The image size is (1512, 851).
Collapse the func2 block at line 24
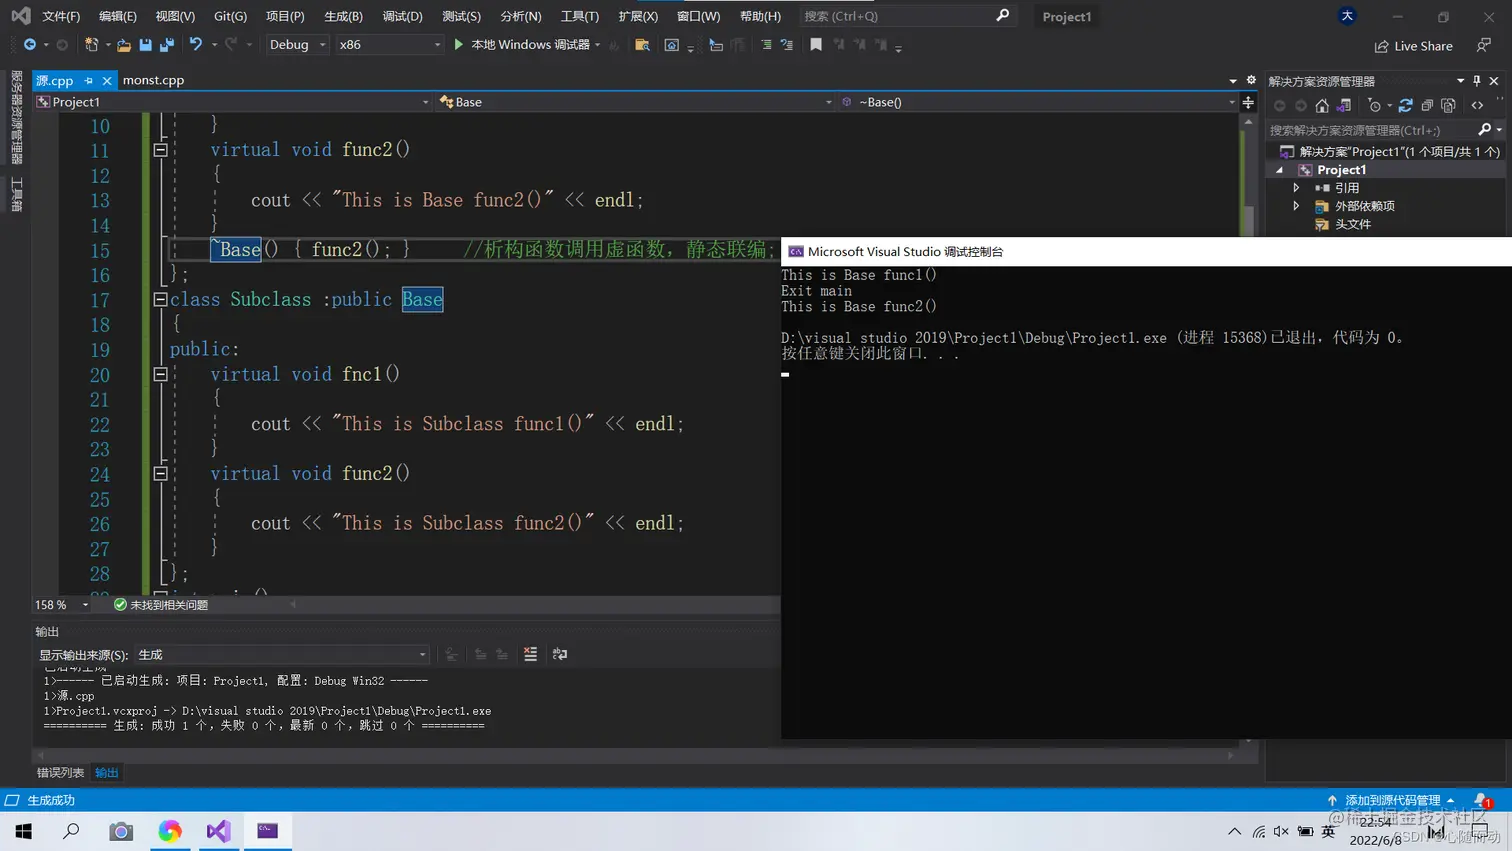click(160, 473)
